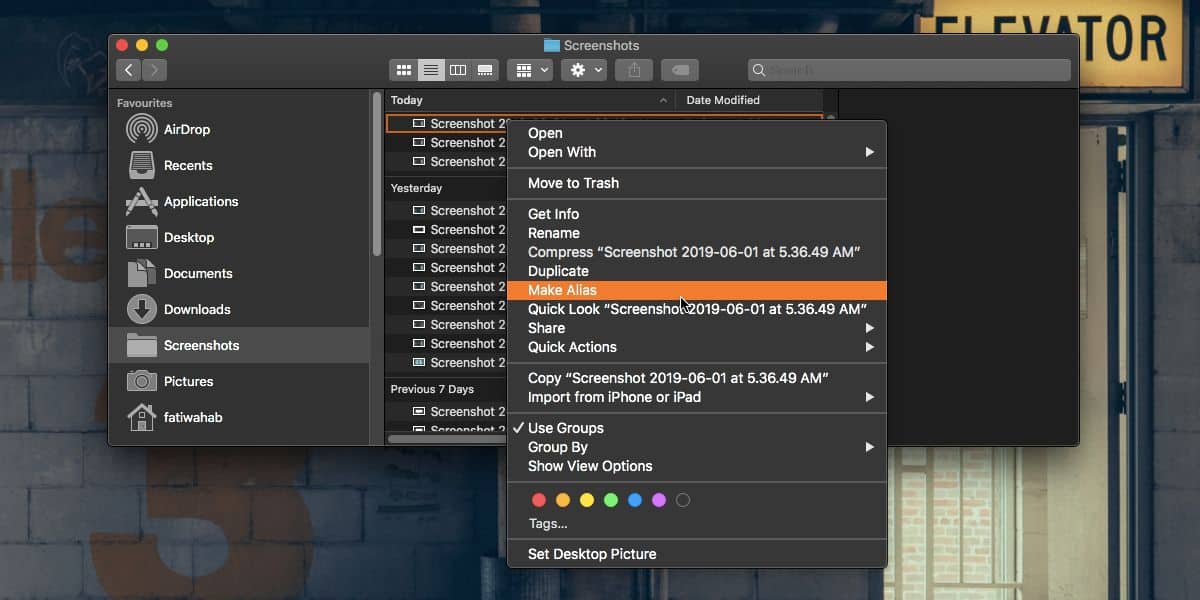The height and width of the screenshot is (600, 1200).
Task: Apply the red tag color
Action: pyautogui.click(x=539, y=500)
